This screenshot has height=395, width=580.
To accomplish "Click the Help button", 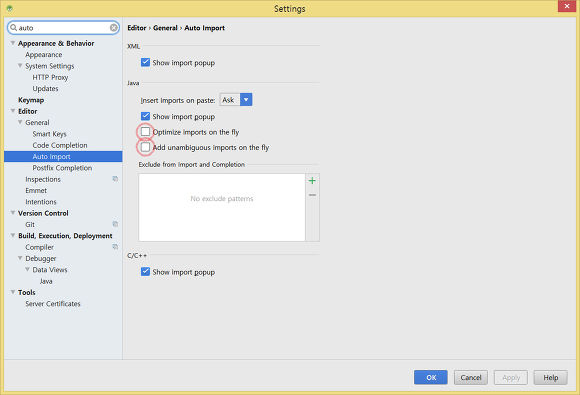I will tap(550, 377).
